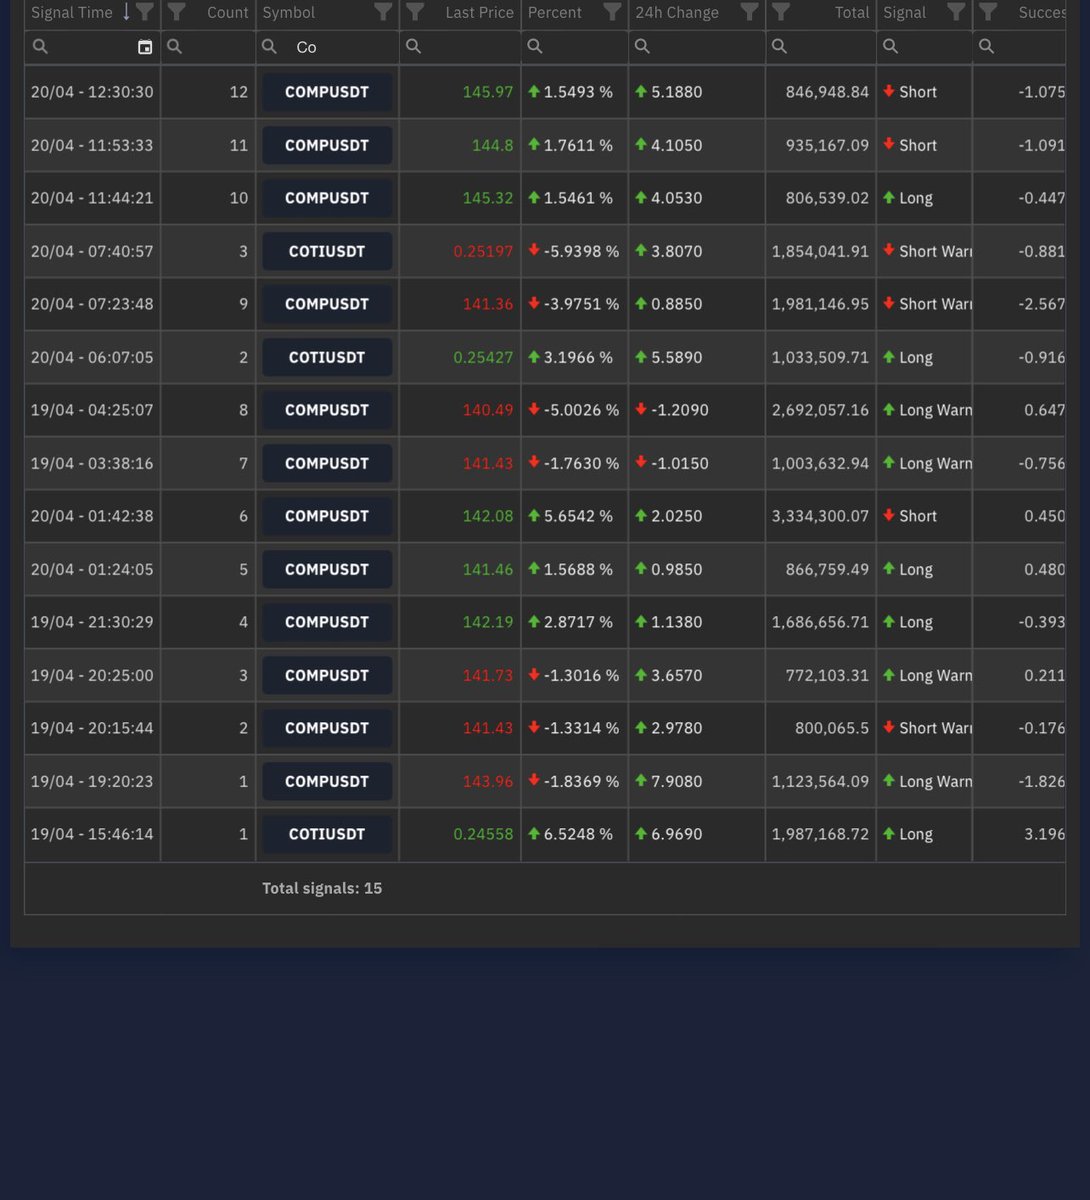The image size is (1090, 1200).
Task: Open the 24h Change column filter funnel
Action: tap(749, 12)
